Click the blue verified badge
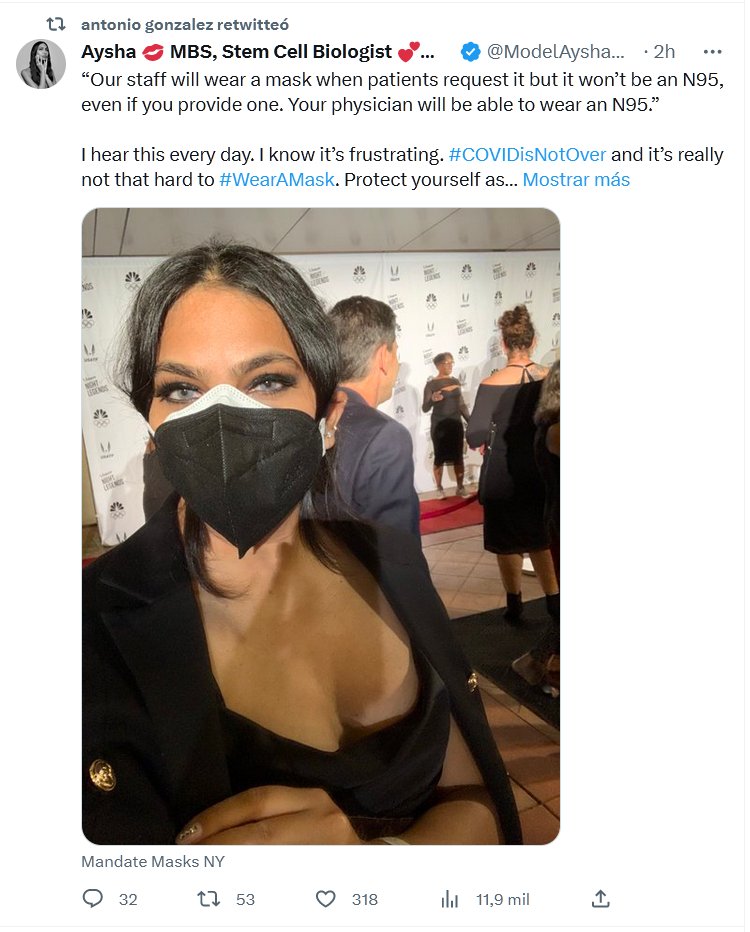 [471, 52]
